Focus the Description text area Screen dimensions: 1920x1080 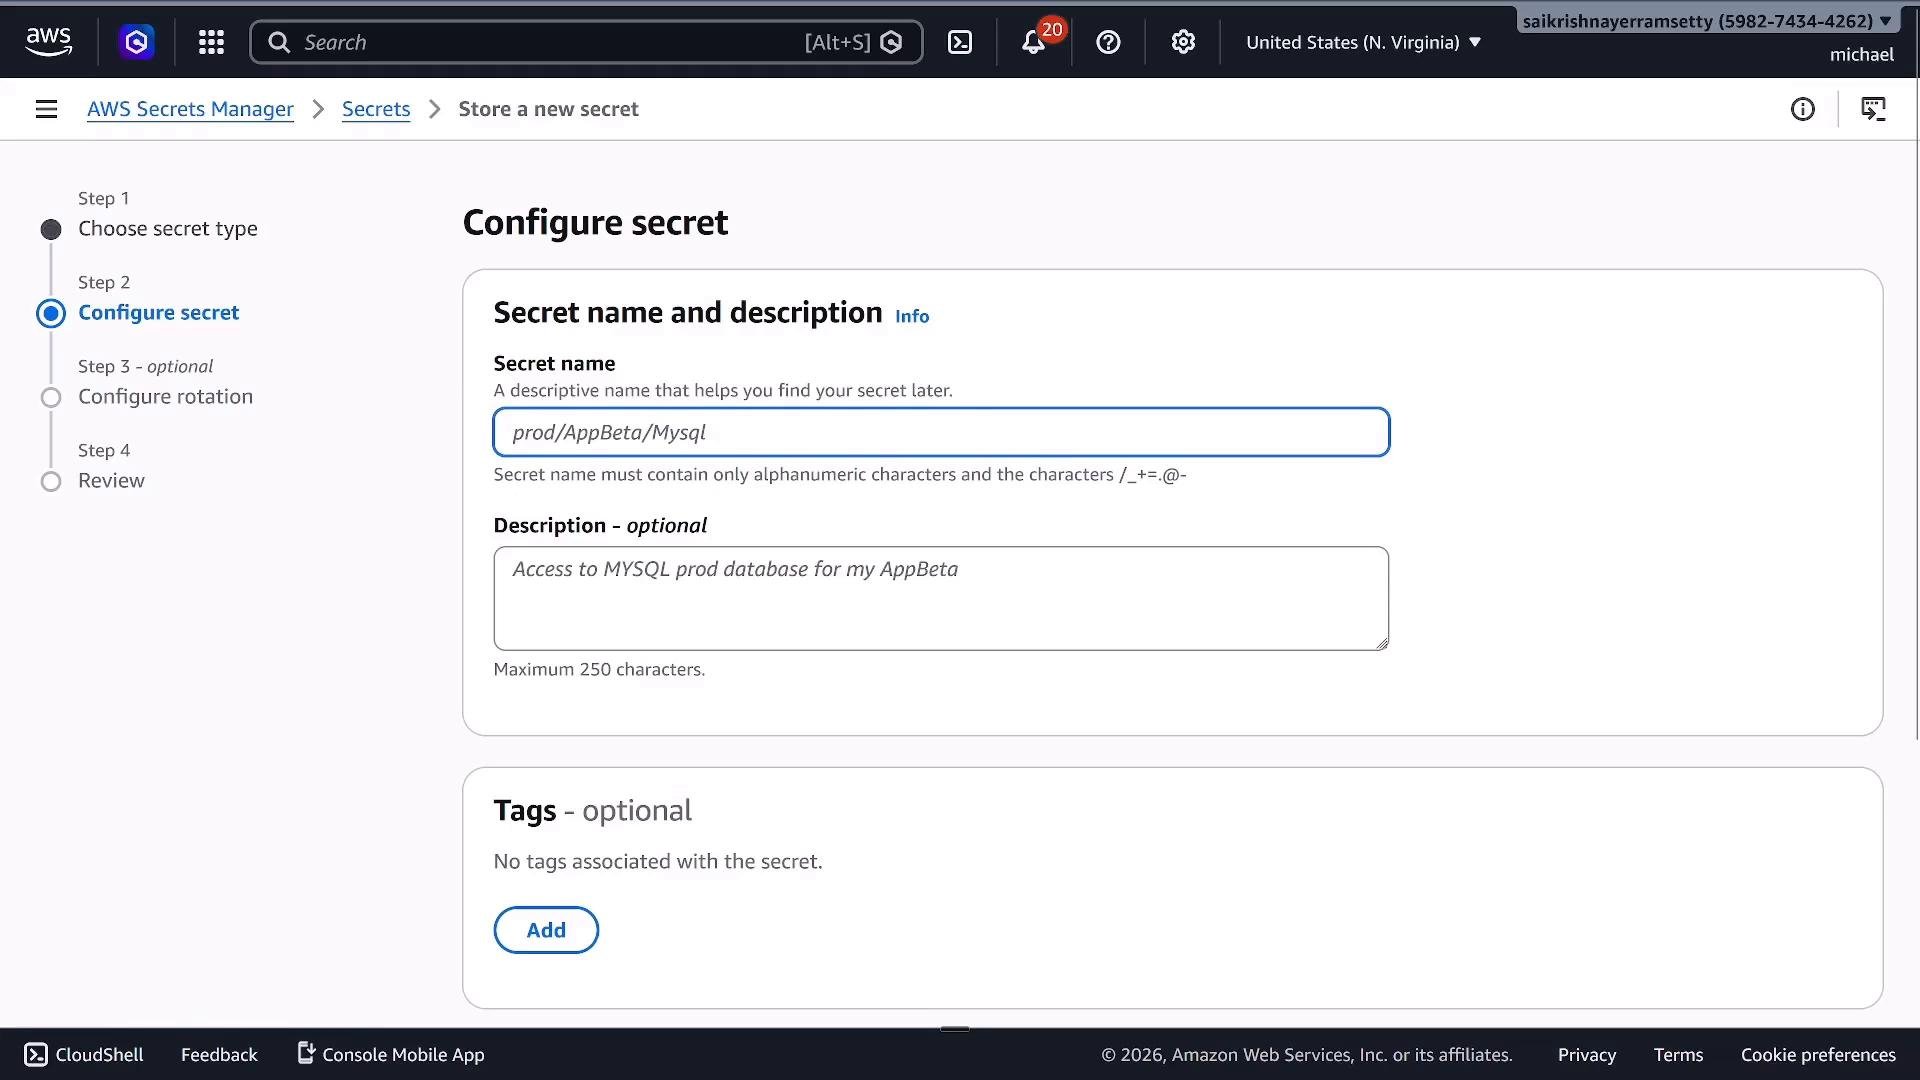pos(941,598)
